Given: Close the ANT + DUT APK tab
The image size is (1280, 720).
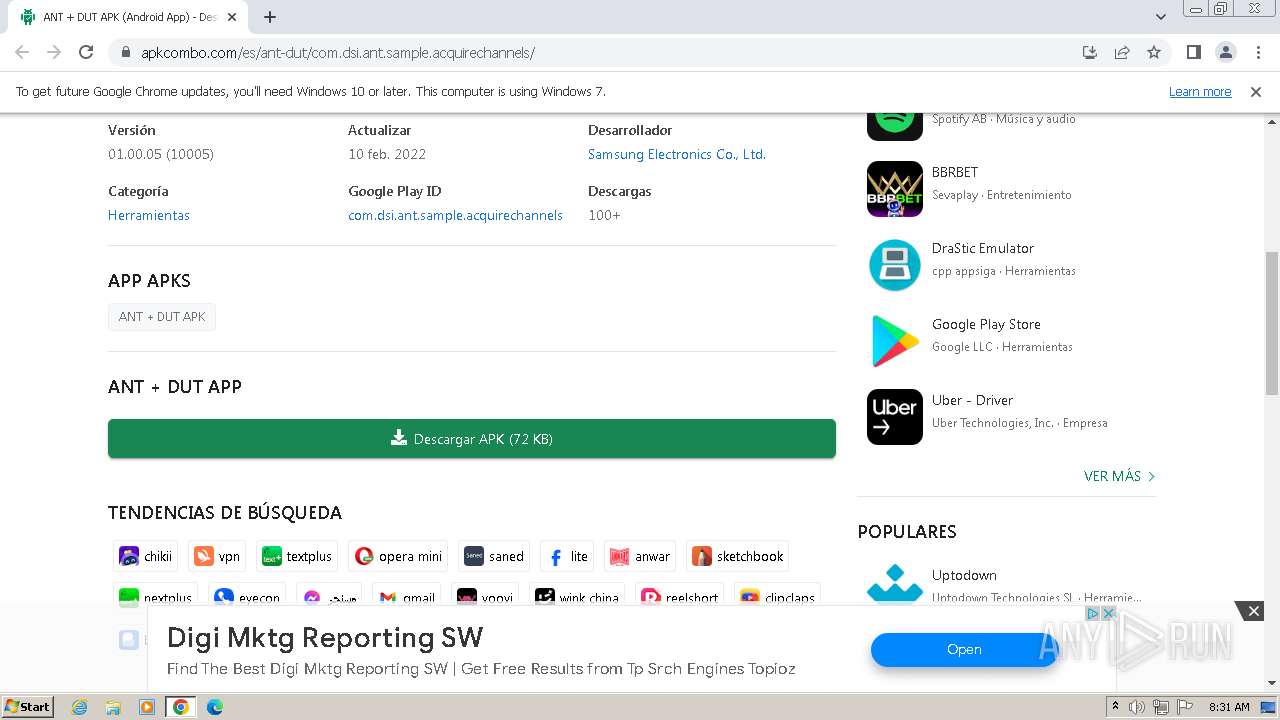Looking at the screenshot, I should (x=233, y=17).
